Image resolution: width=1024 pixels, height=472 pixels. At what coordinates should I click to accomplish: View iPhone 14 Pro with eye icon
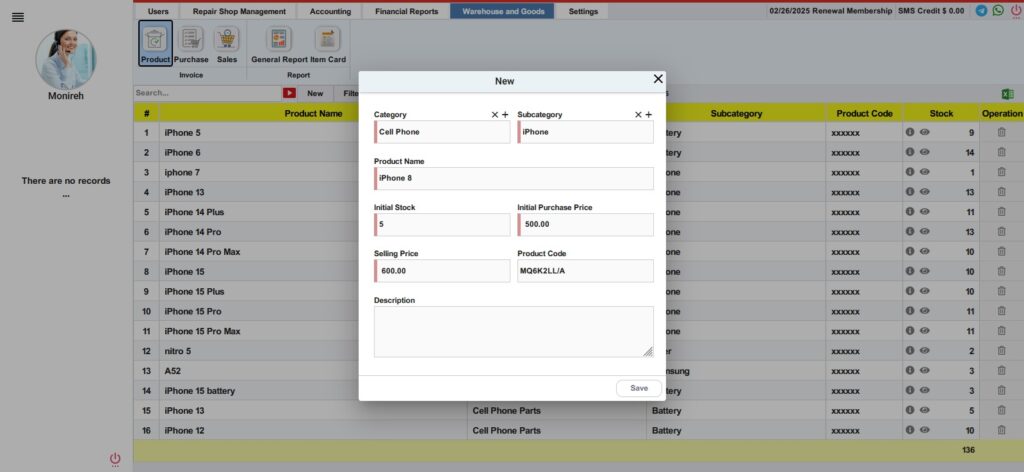(x=925, y=232)
